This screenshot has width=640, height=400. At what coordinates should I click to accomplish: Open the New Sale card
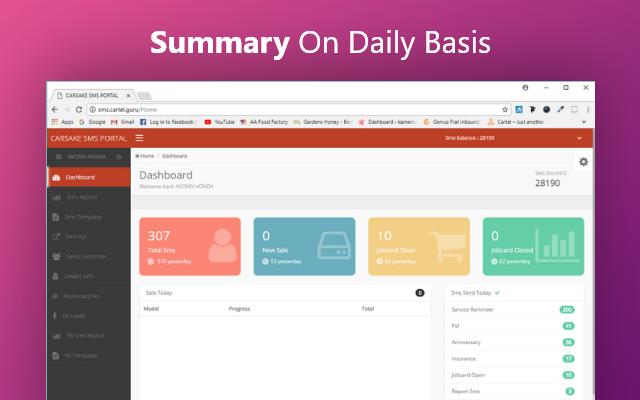[304, 247]
